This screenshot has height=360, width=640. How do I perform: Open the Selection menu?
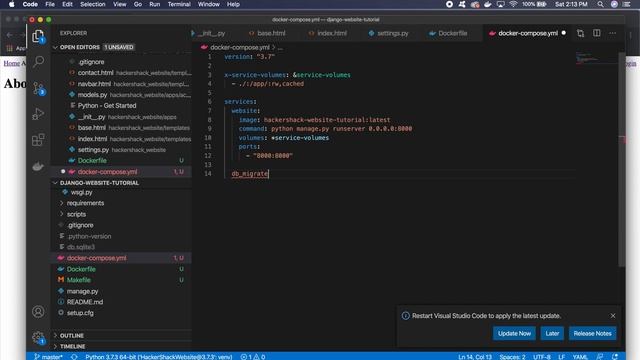pyautogui.click(x=93, y=4)
